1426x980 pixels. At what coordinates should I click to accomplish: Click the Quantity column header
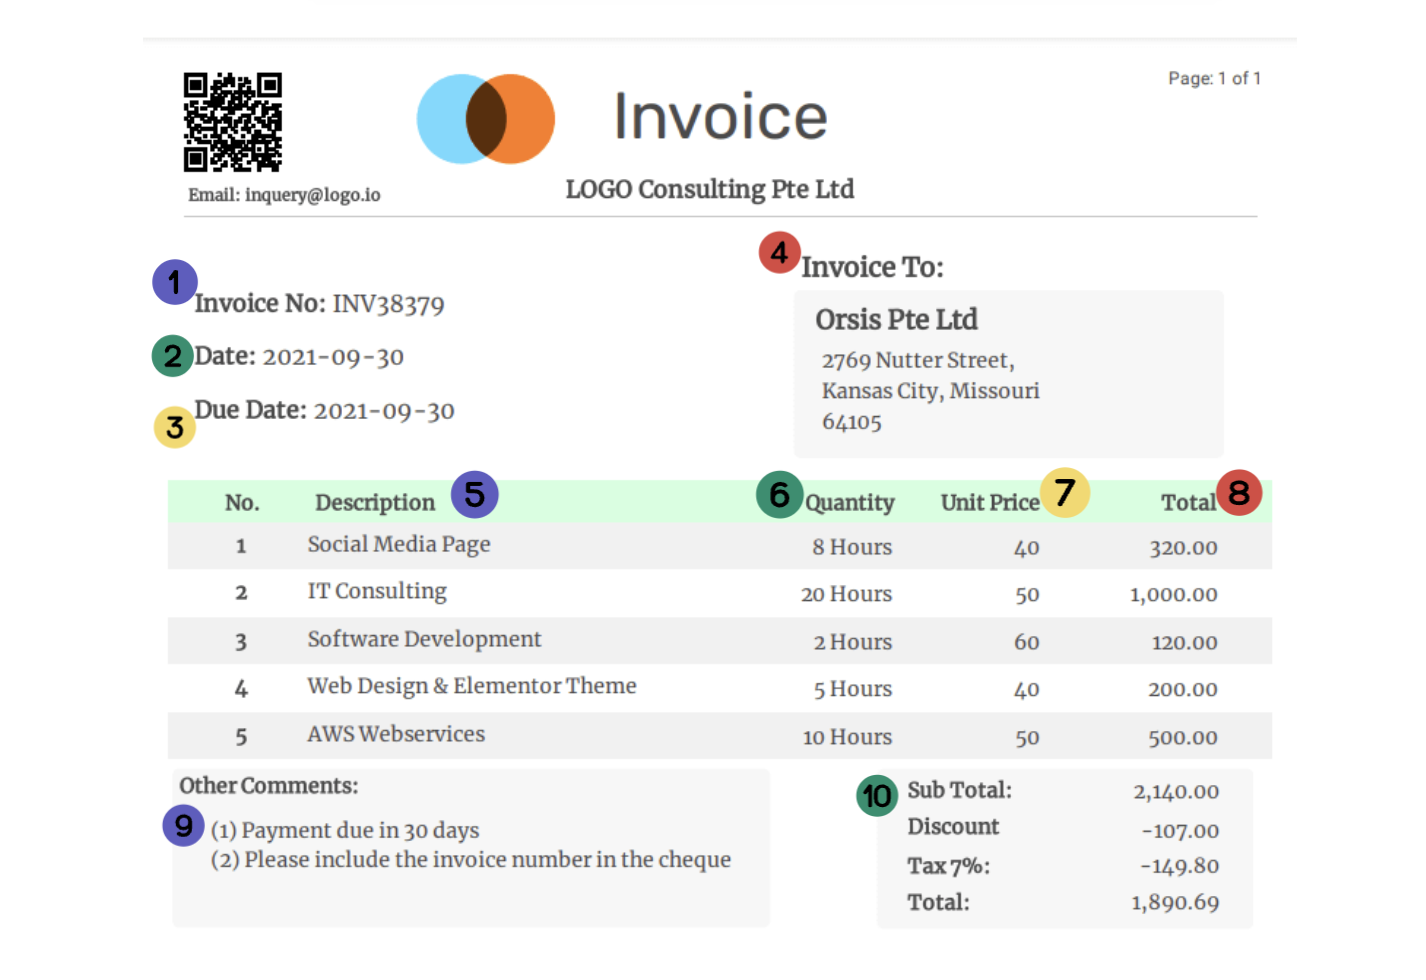click(x=850, y=502)
